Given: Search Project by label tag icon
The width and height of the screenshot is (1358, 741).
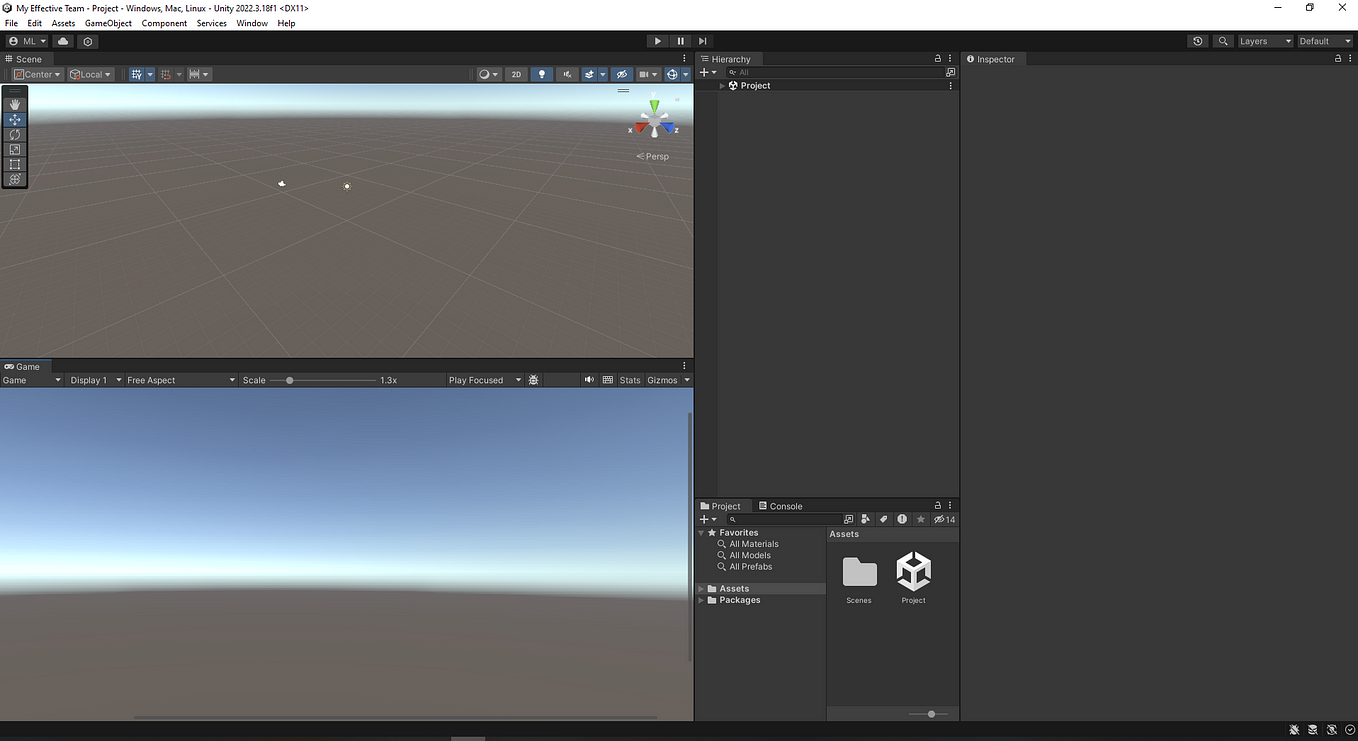Looking at the screenshot, I should pyautogui.click(x=883, y=519).
